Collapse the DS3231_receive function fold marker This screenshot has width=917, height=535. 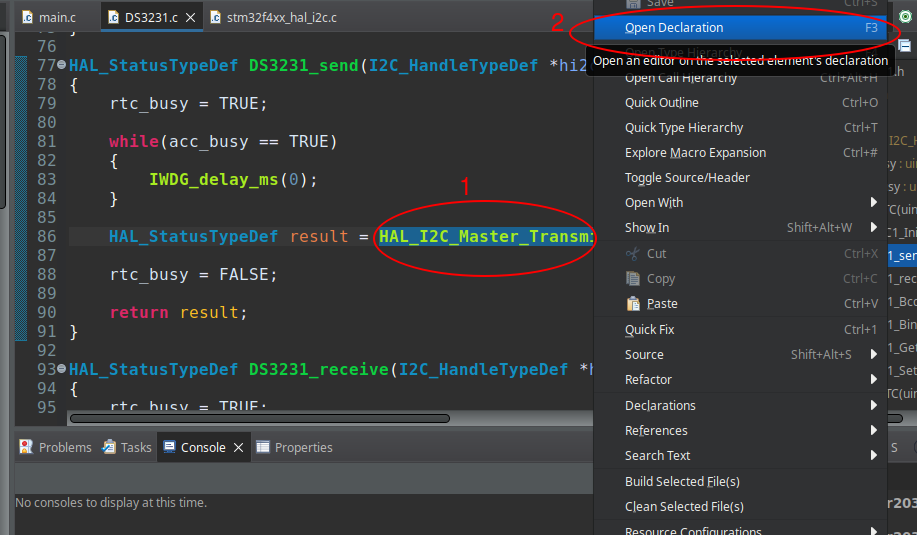coord(61,369)
